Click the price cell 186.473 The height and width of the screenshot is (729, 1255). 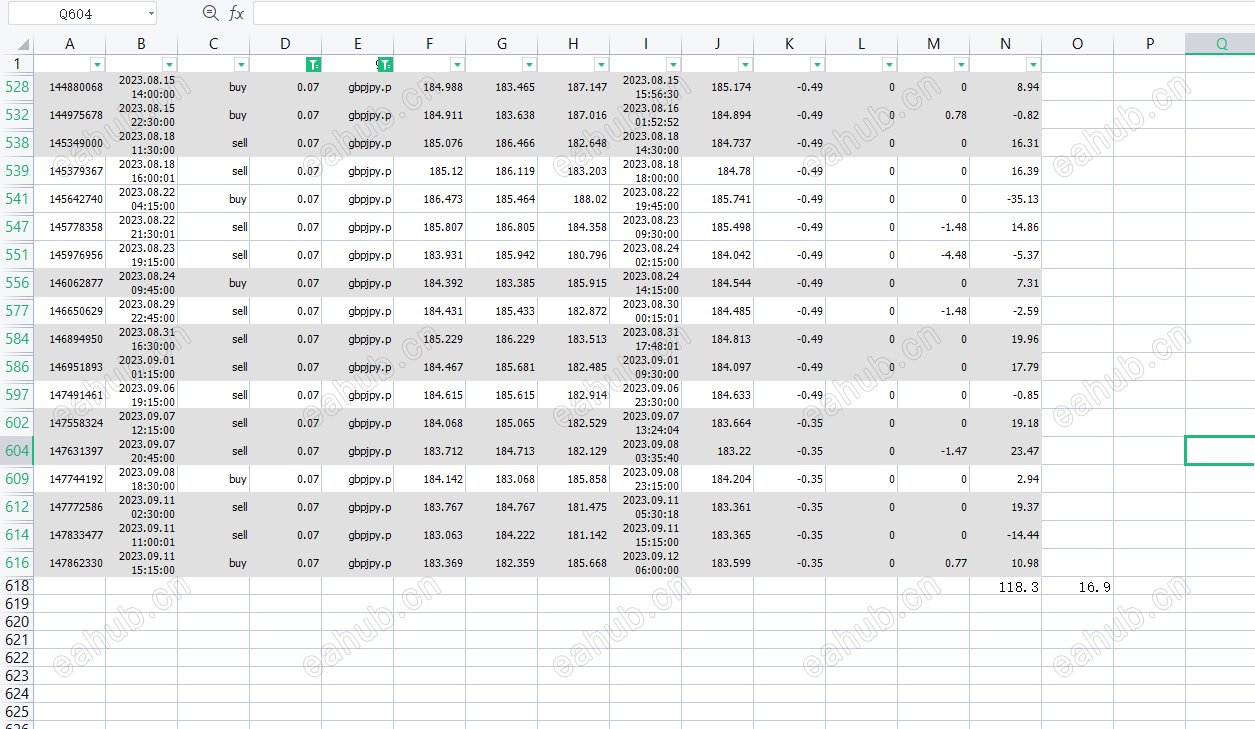[x=443, y=199]
